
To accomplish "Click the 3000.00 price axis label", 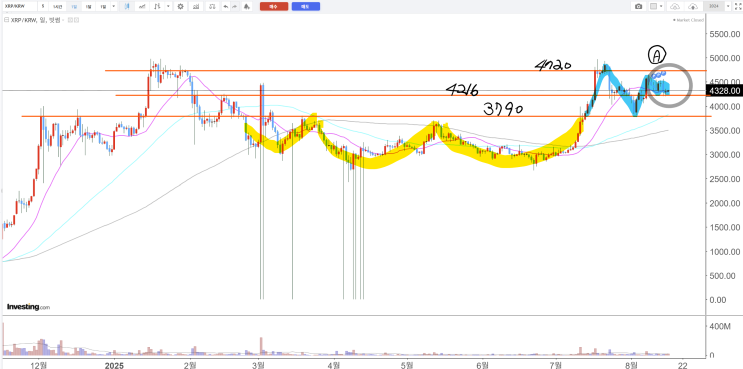I will tap(725, 155).
